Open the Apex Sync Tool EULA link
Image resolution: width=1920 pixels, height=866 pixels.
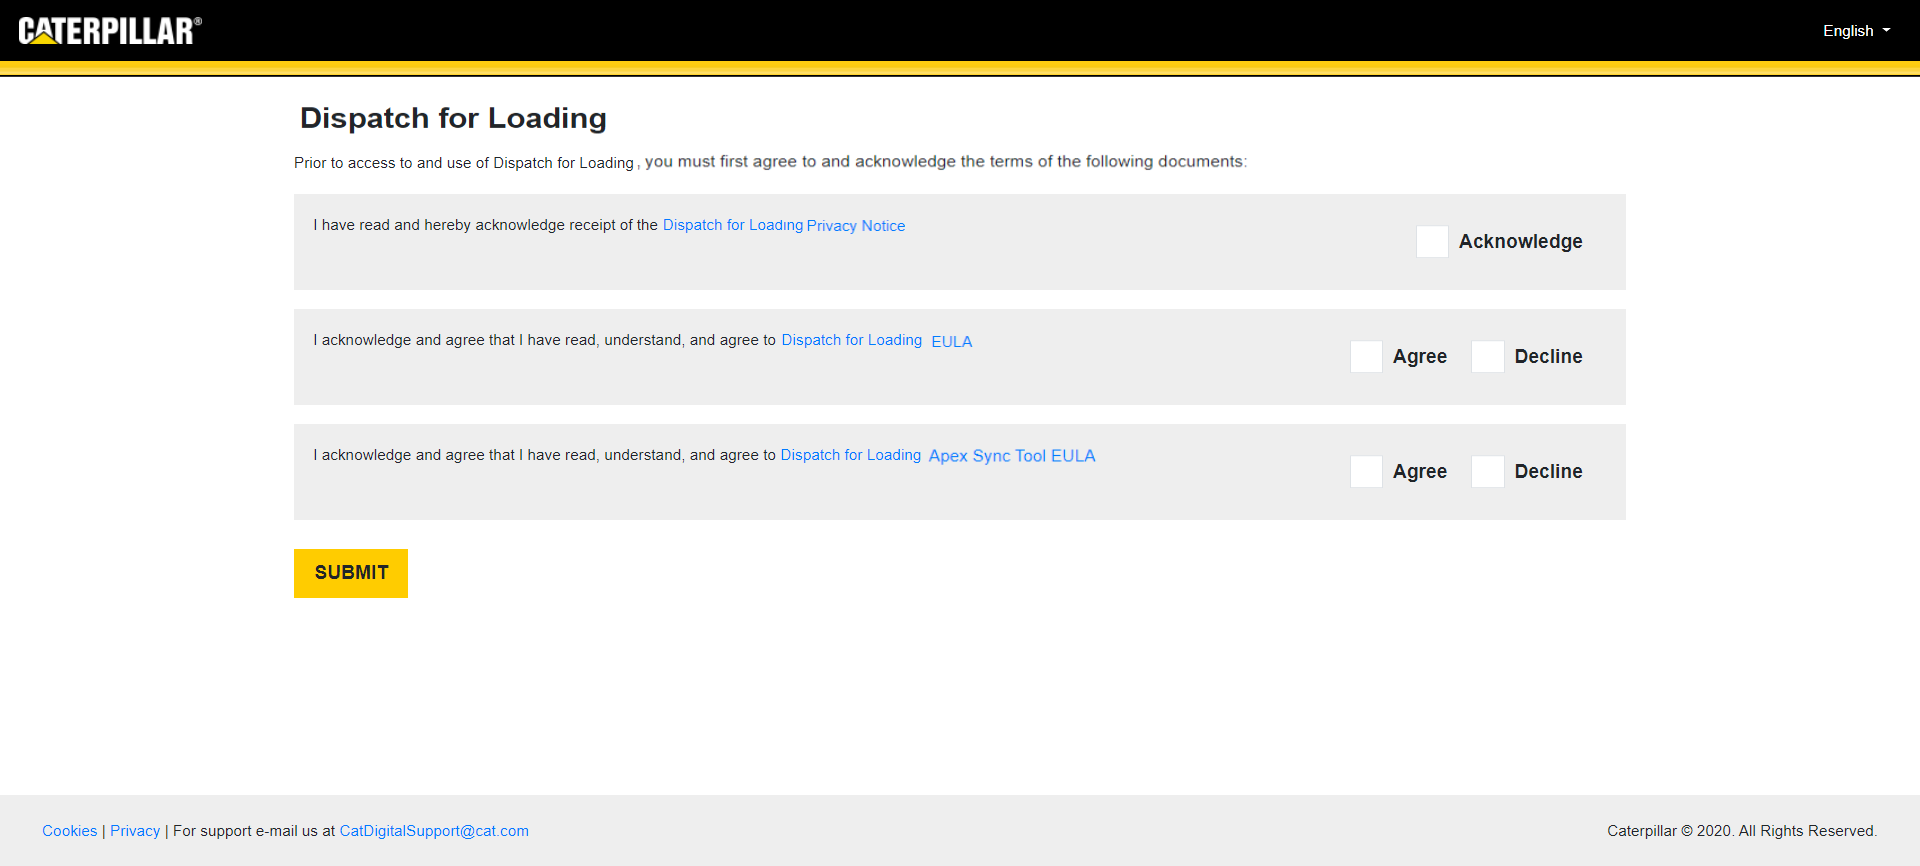pyautogui.click(x=1011, y=456)
